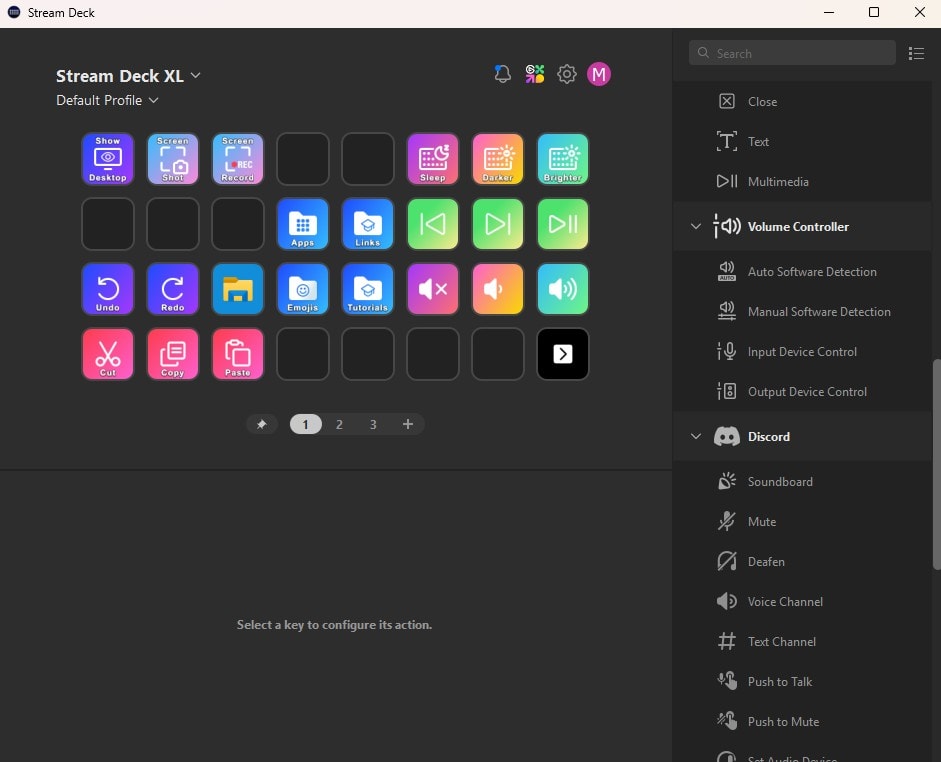Select the volume up key
Viewport: 941px width, 762px height.
[563, 289]
